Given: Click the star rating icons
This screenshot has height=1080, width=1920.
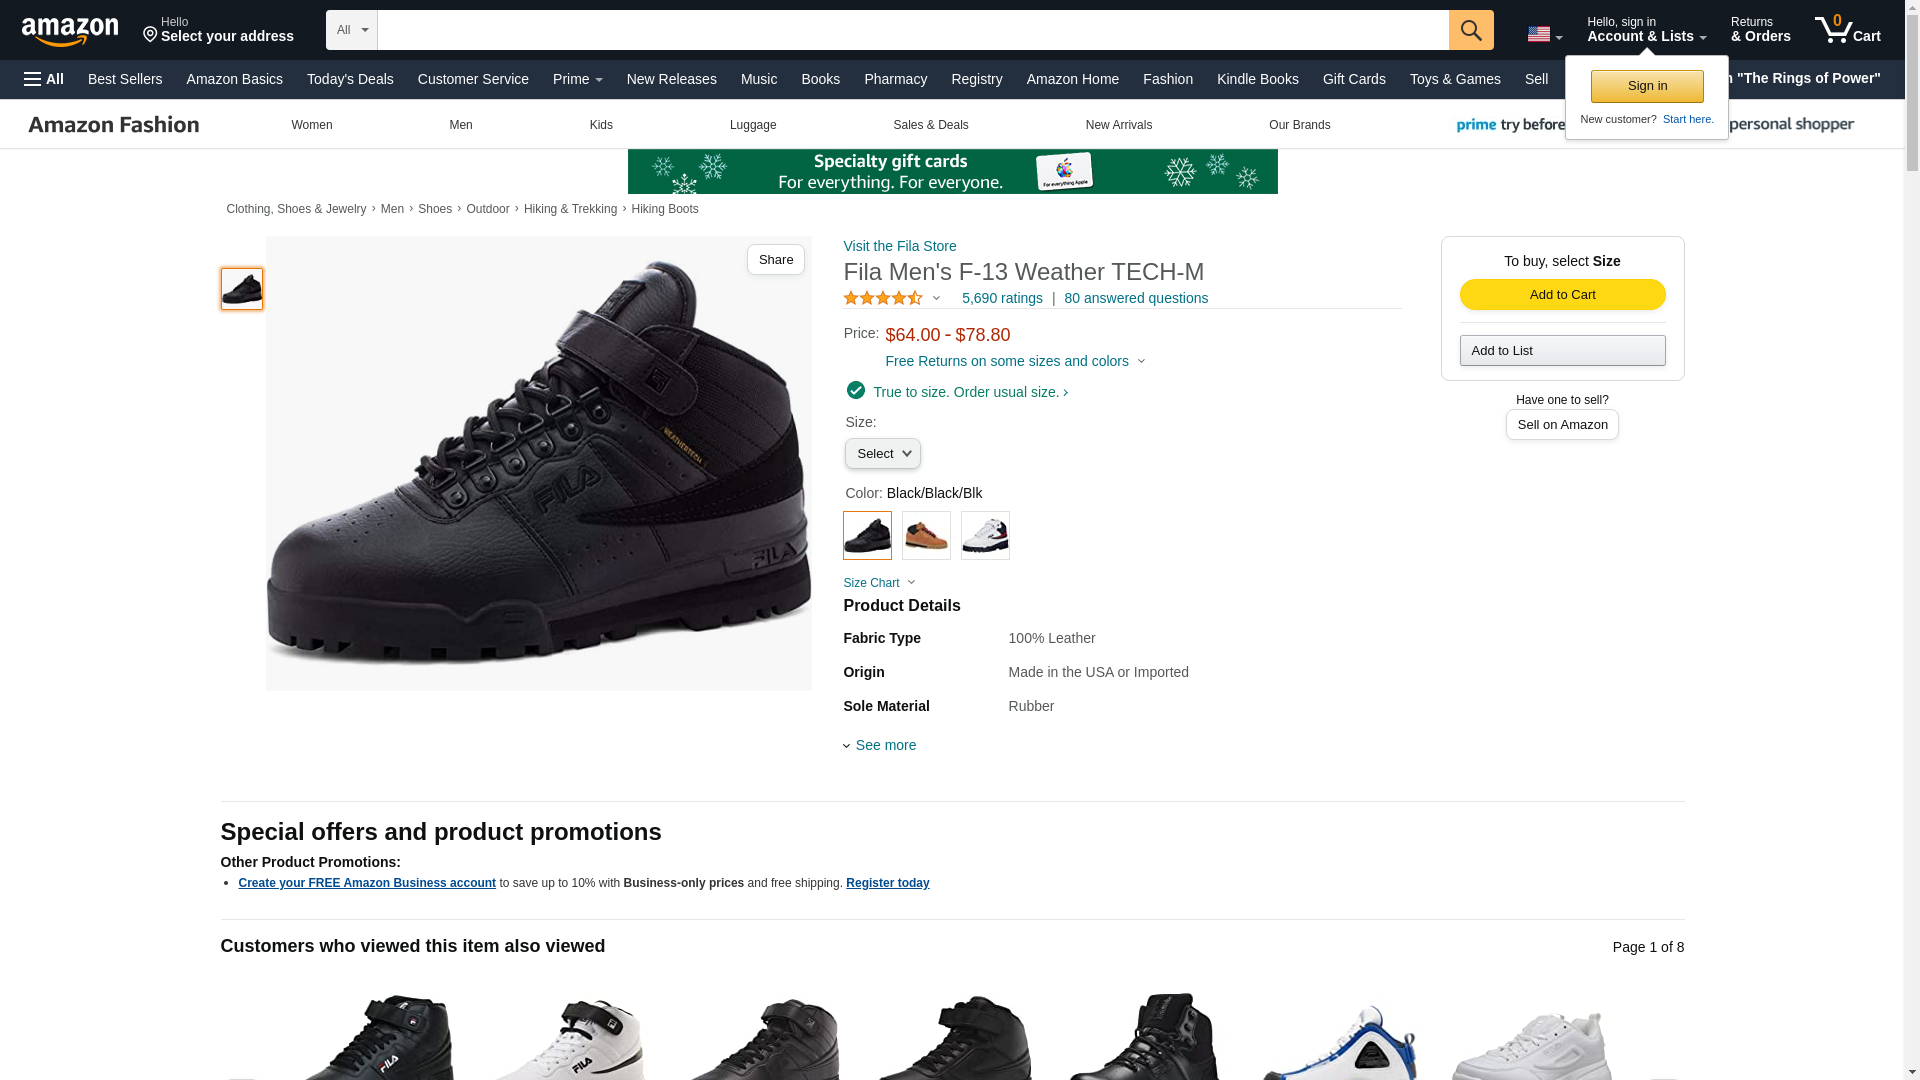Looking at the screenshot, I should click(x=883, y=298).
